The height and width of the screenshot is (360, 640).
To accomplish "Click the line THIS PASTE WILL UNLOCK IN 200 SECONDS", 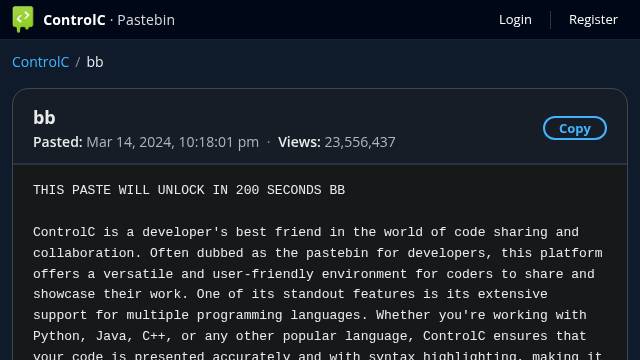I will pos(189,190).
